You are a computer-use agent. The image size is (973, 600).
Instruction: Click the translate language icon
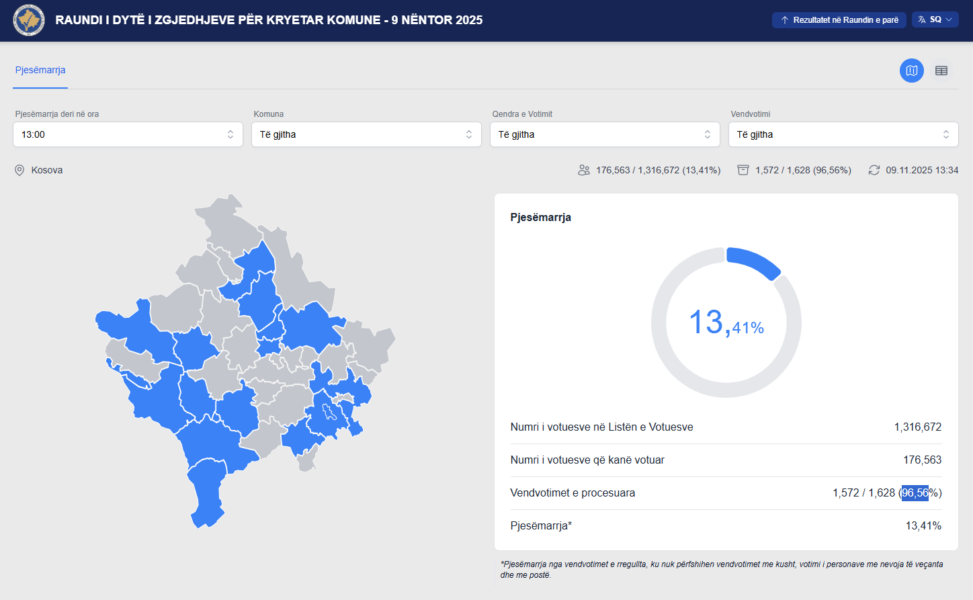tap(922, 20)
